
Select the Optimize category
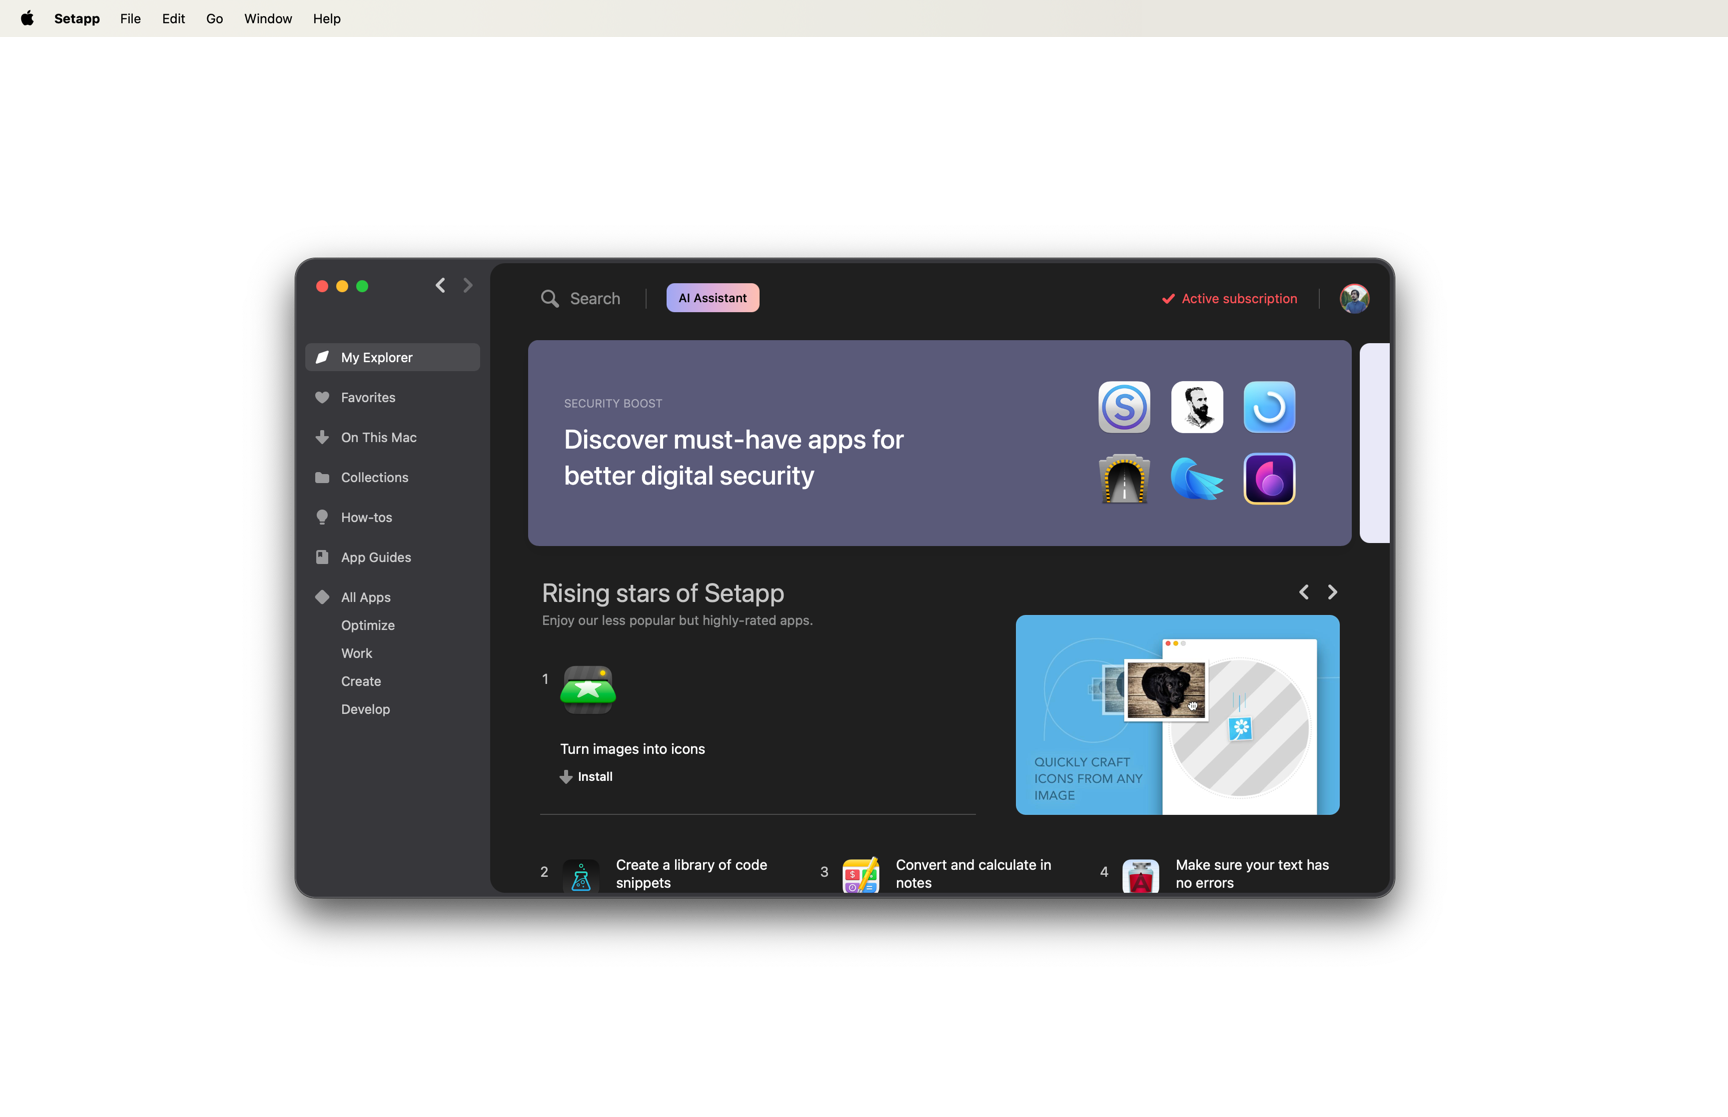[x=368, y=625]
